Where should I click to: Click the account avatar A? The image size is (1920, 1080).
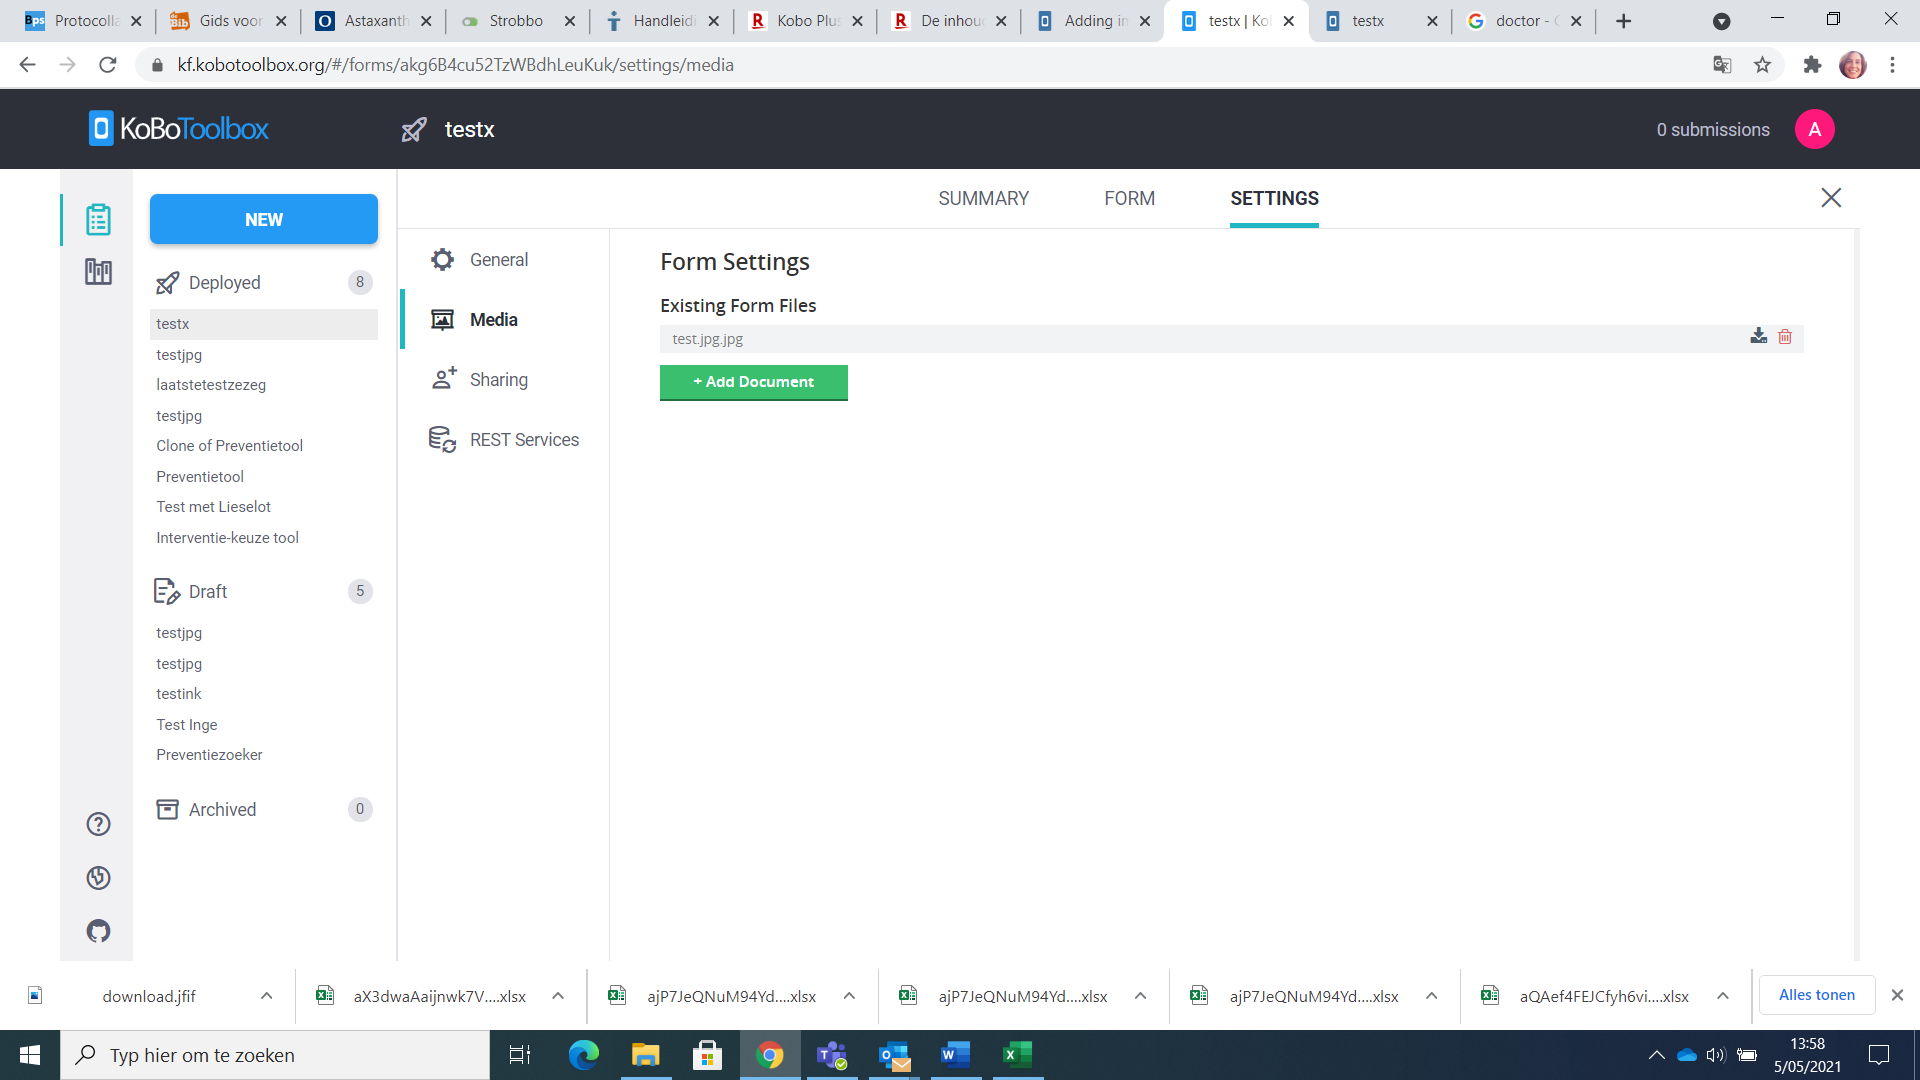point(1814,129)
